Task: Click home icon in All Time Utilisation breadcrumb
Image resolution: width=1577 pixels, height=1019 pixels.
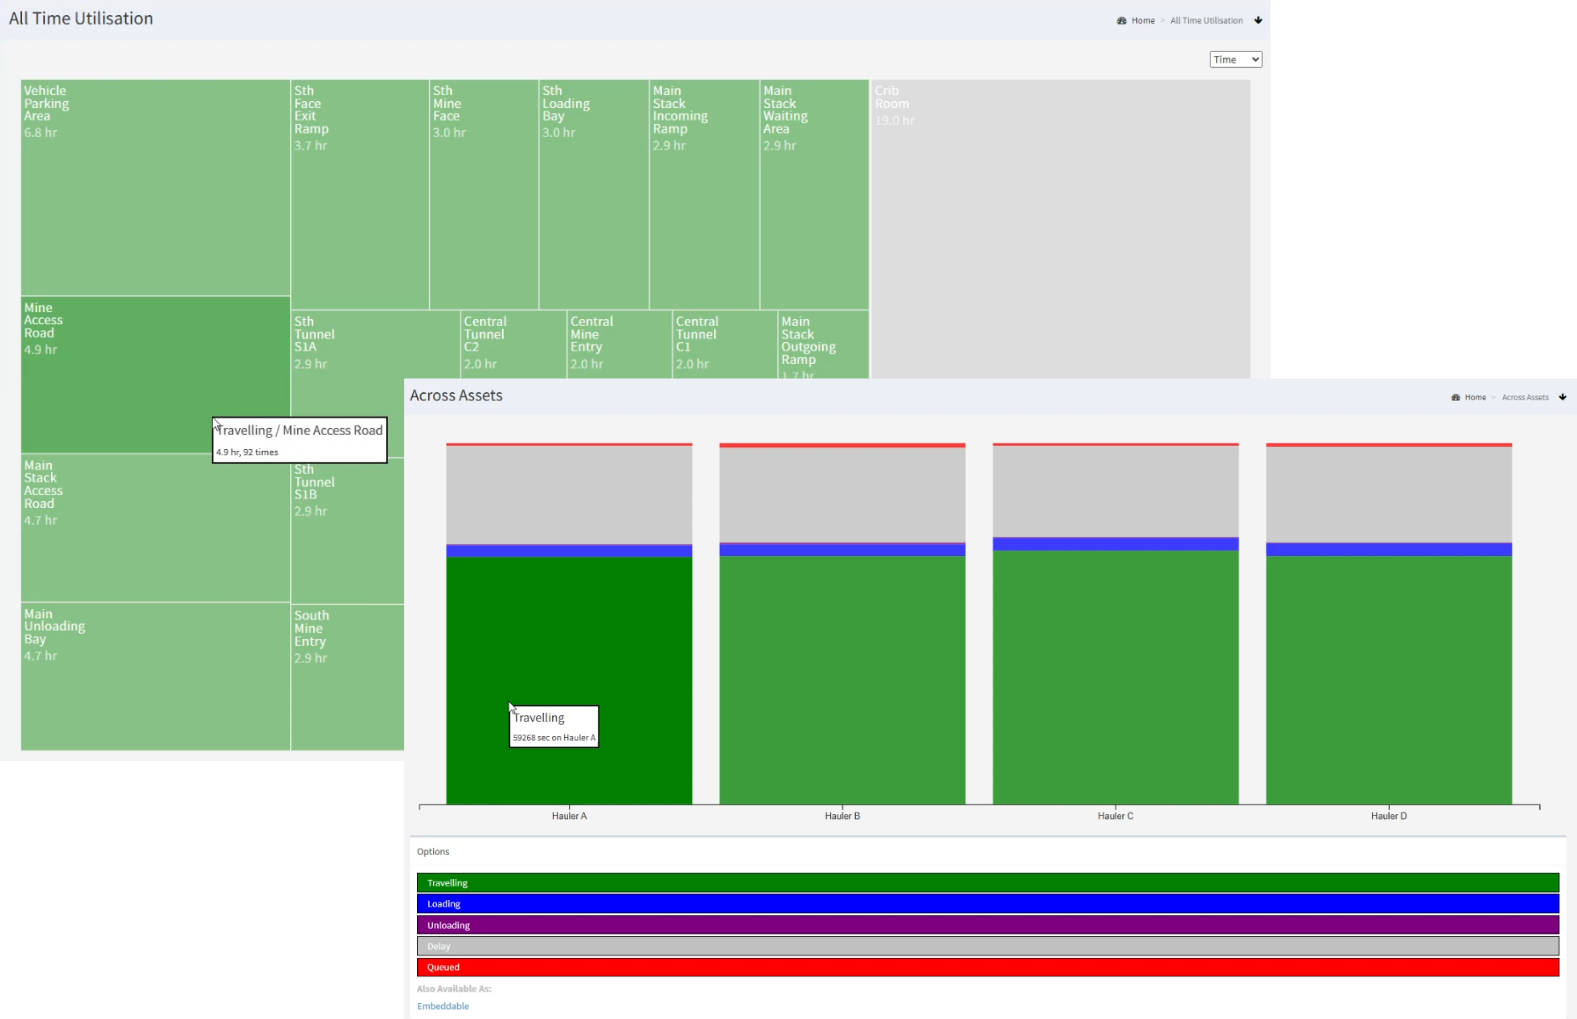Action: [1121, 21]
